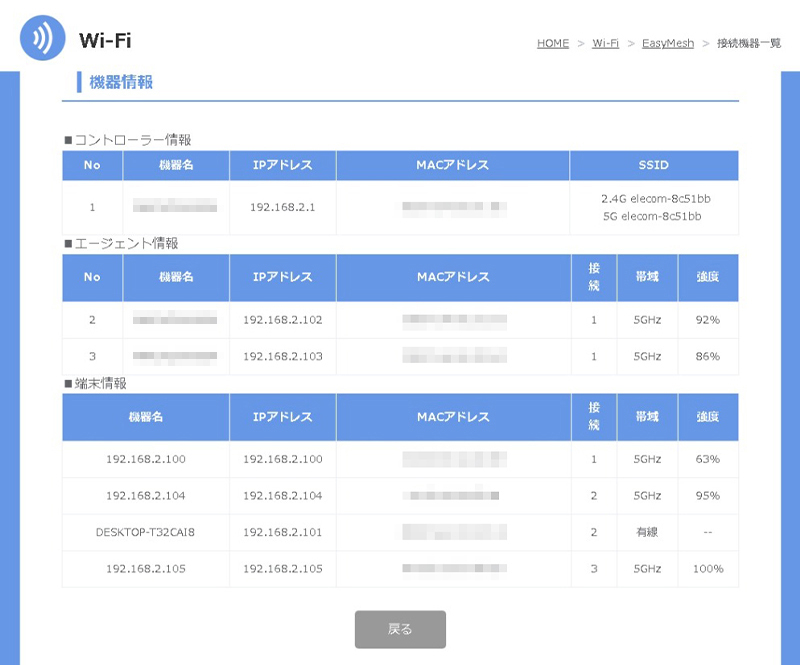Click the 5G elecom-8c51bb SSID entry
The height and width of the screenshot is (665, 800).
pos(654,216)
